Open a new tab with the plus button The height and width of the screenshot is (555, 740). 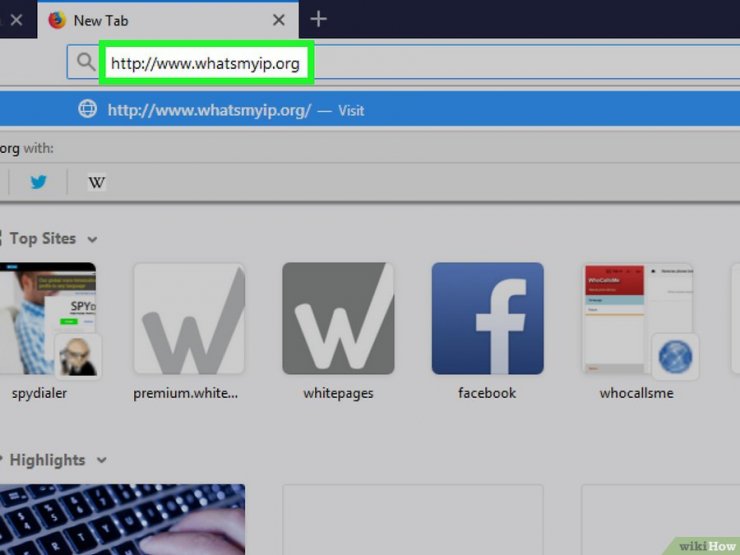pyautogui.click(x=318, y=19)
